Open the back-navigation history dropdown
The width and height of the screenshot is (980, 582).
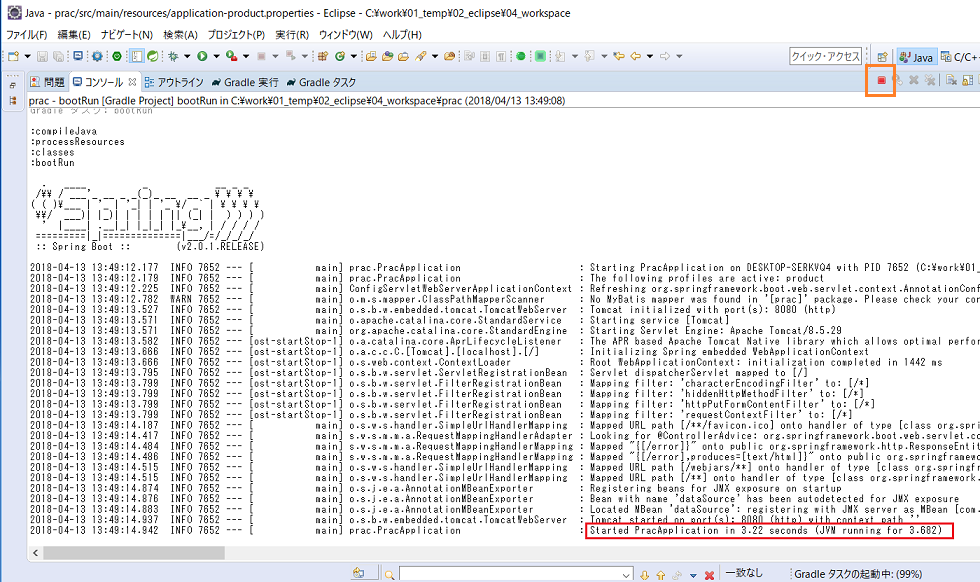tap(649, 57)
